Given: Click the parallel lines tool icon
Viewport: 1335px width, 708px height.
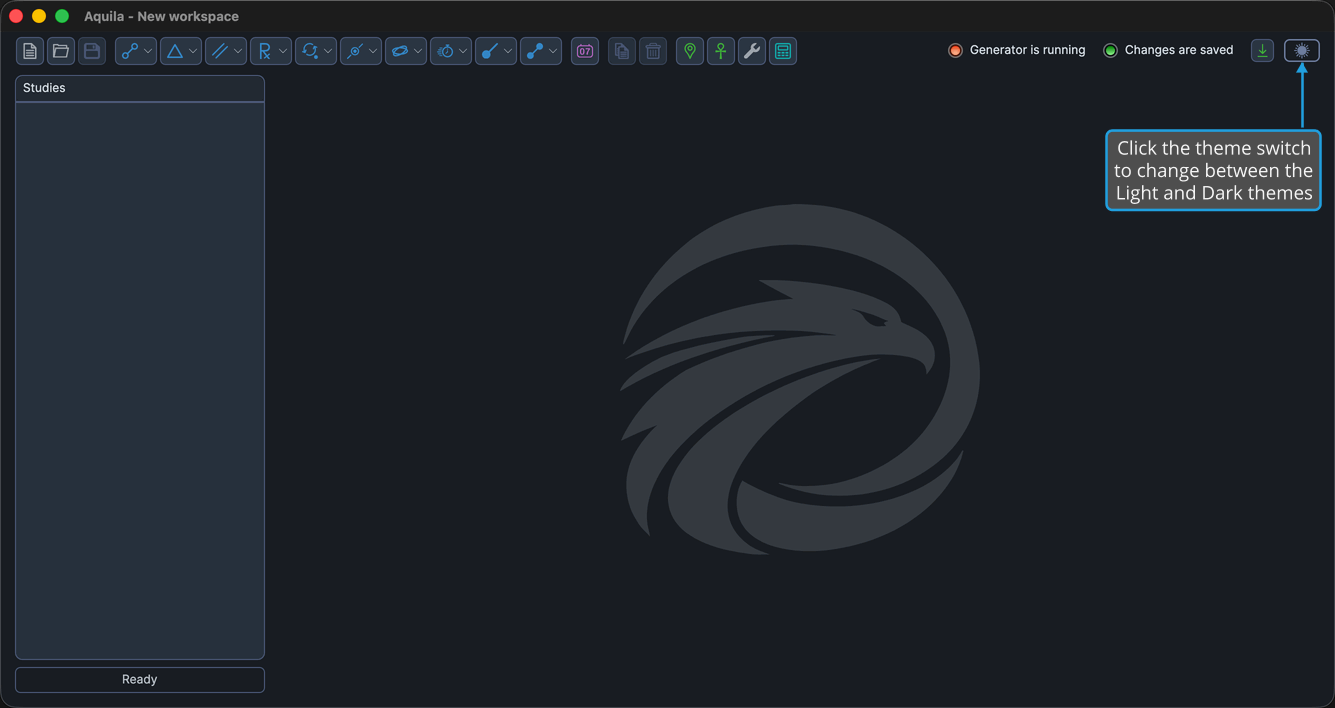Looking at the screenshot, I should click(x=219, y=51).
